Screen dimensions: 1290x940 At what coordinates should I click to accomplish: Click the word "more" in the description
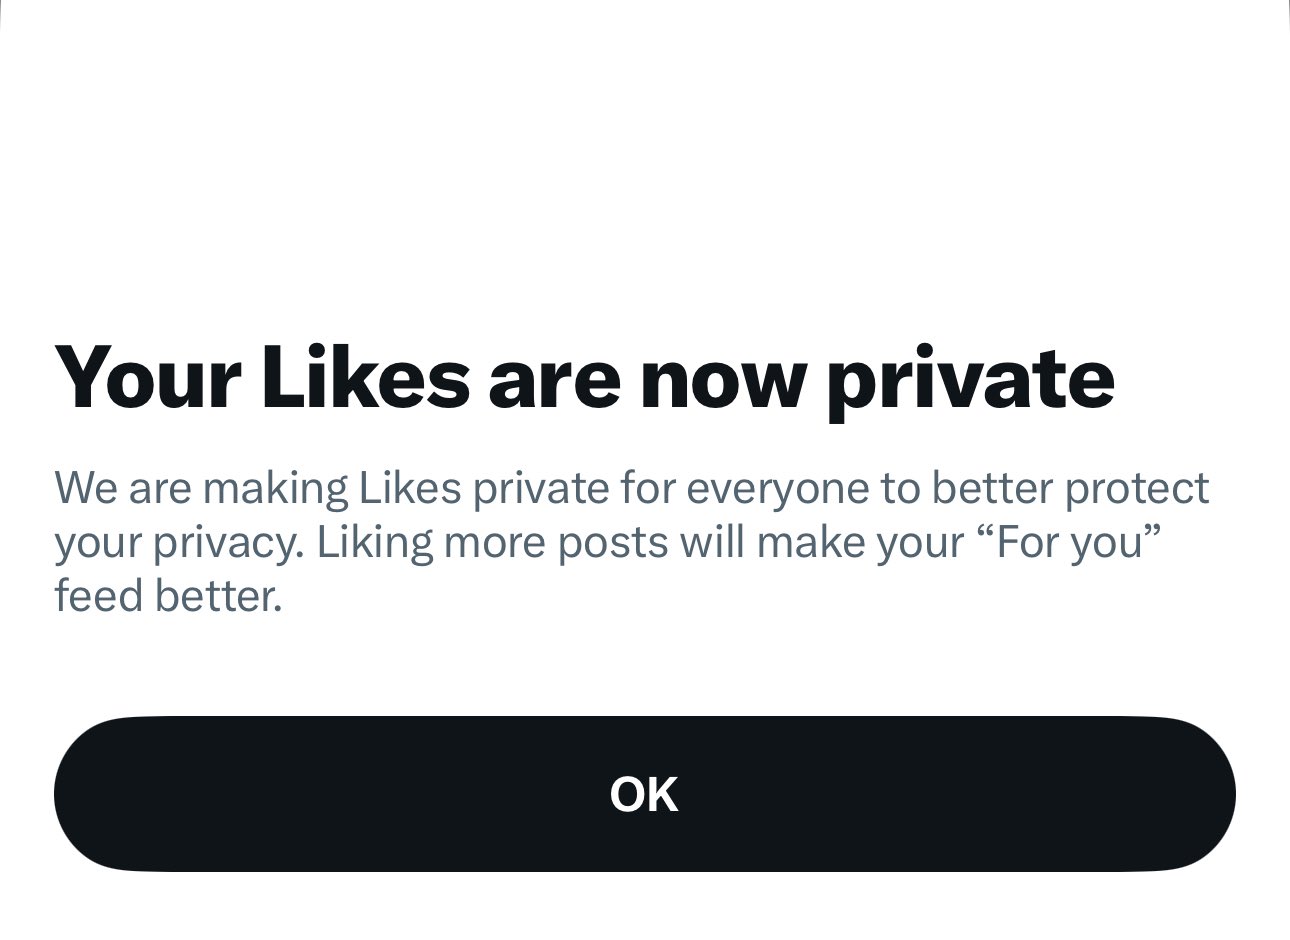click(494, 543)
